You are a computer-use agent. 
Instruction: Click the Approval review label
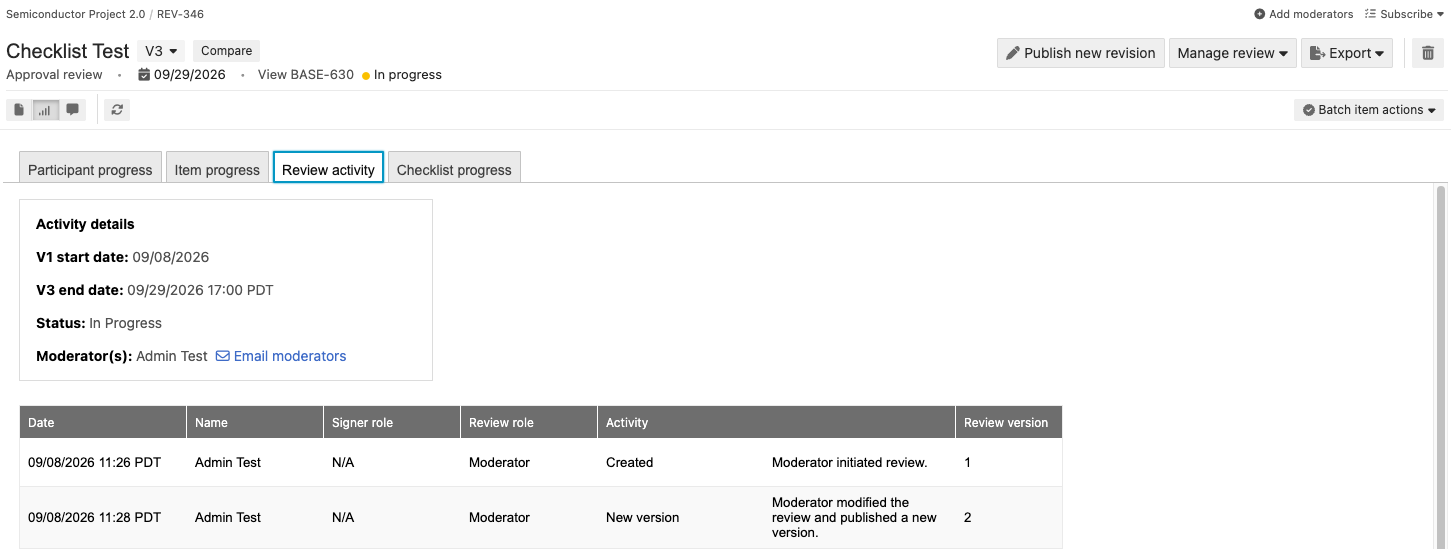tap(54, 75)
